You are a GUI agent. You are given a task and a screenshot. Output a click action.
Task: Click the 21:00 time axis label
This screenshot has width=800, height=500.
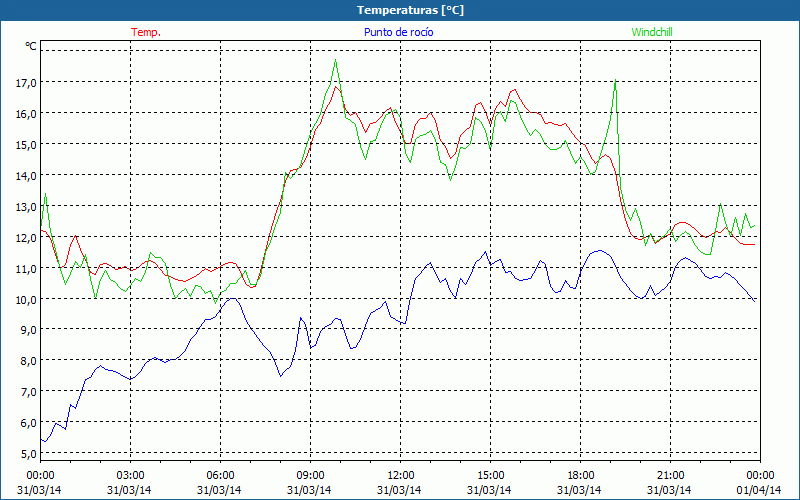point(670,476)
